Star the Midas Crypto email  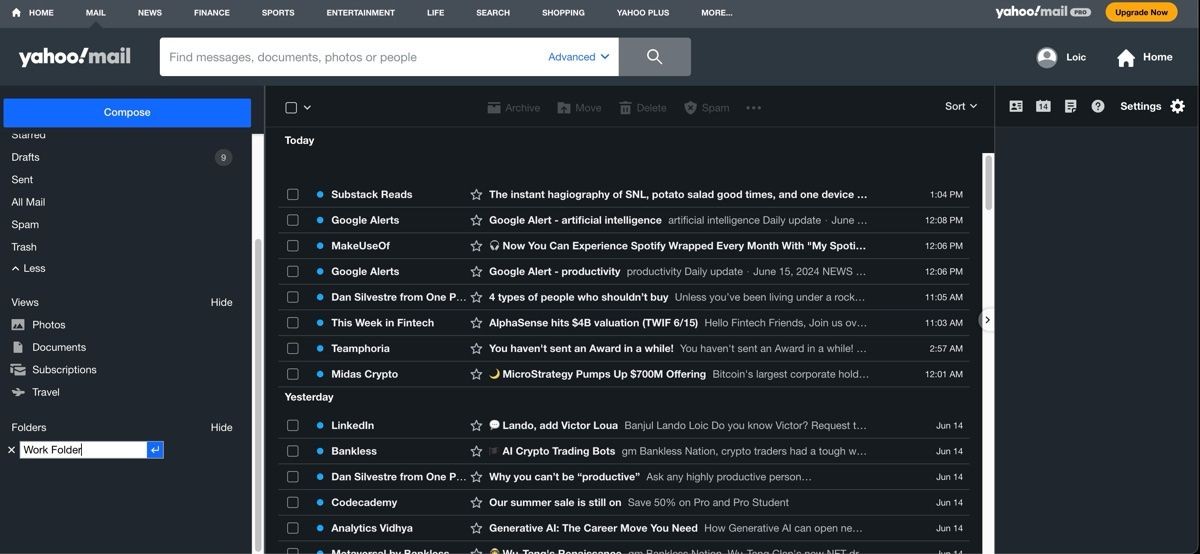[476, 374]
